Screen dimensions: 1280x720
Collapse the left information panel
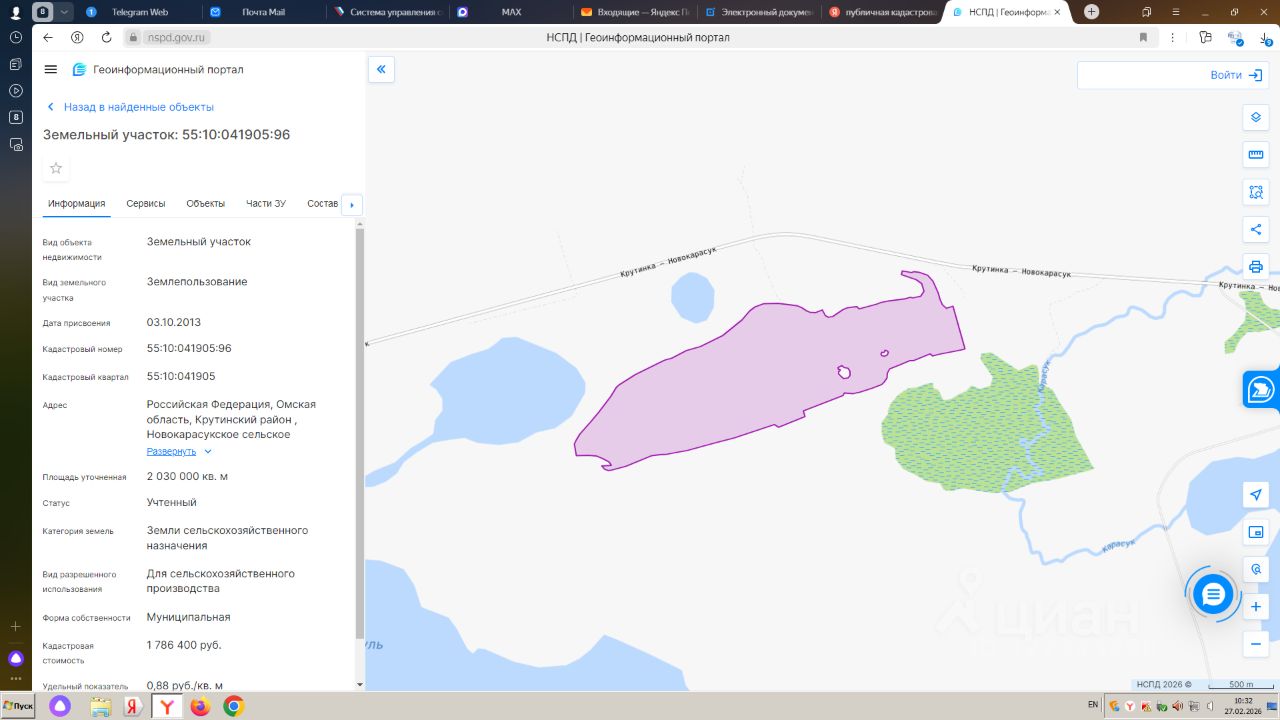point(381,69)
